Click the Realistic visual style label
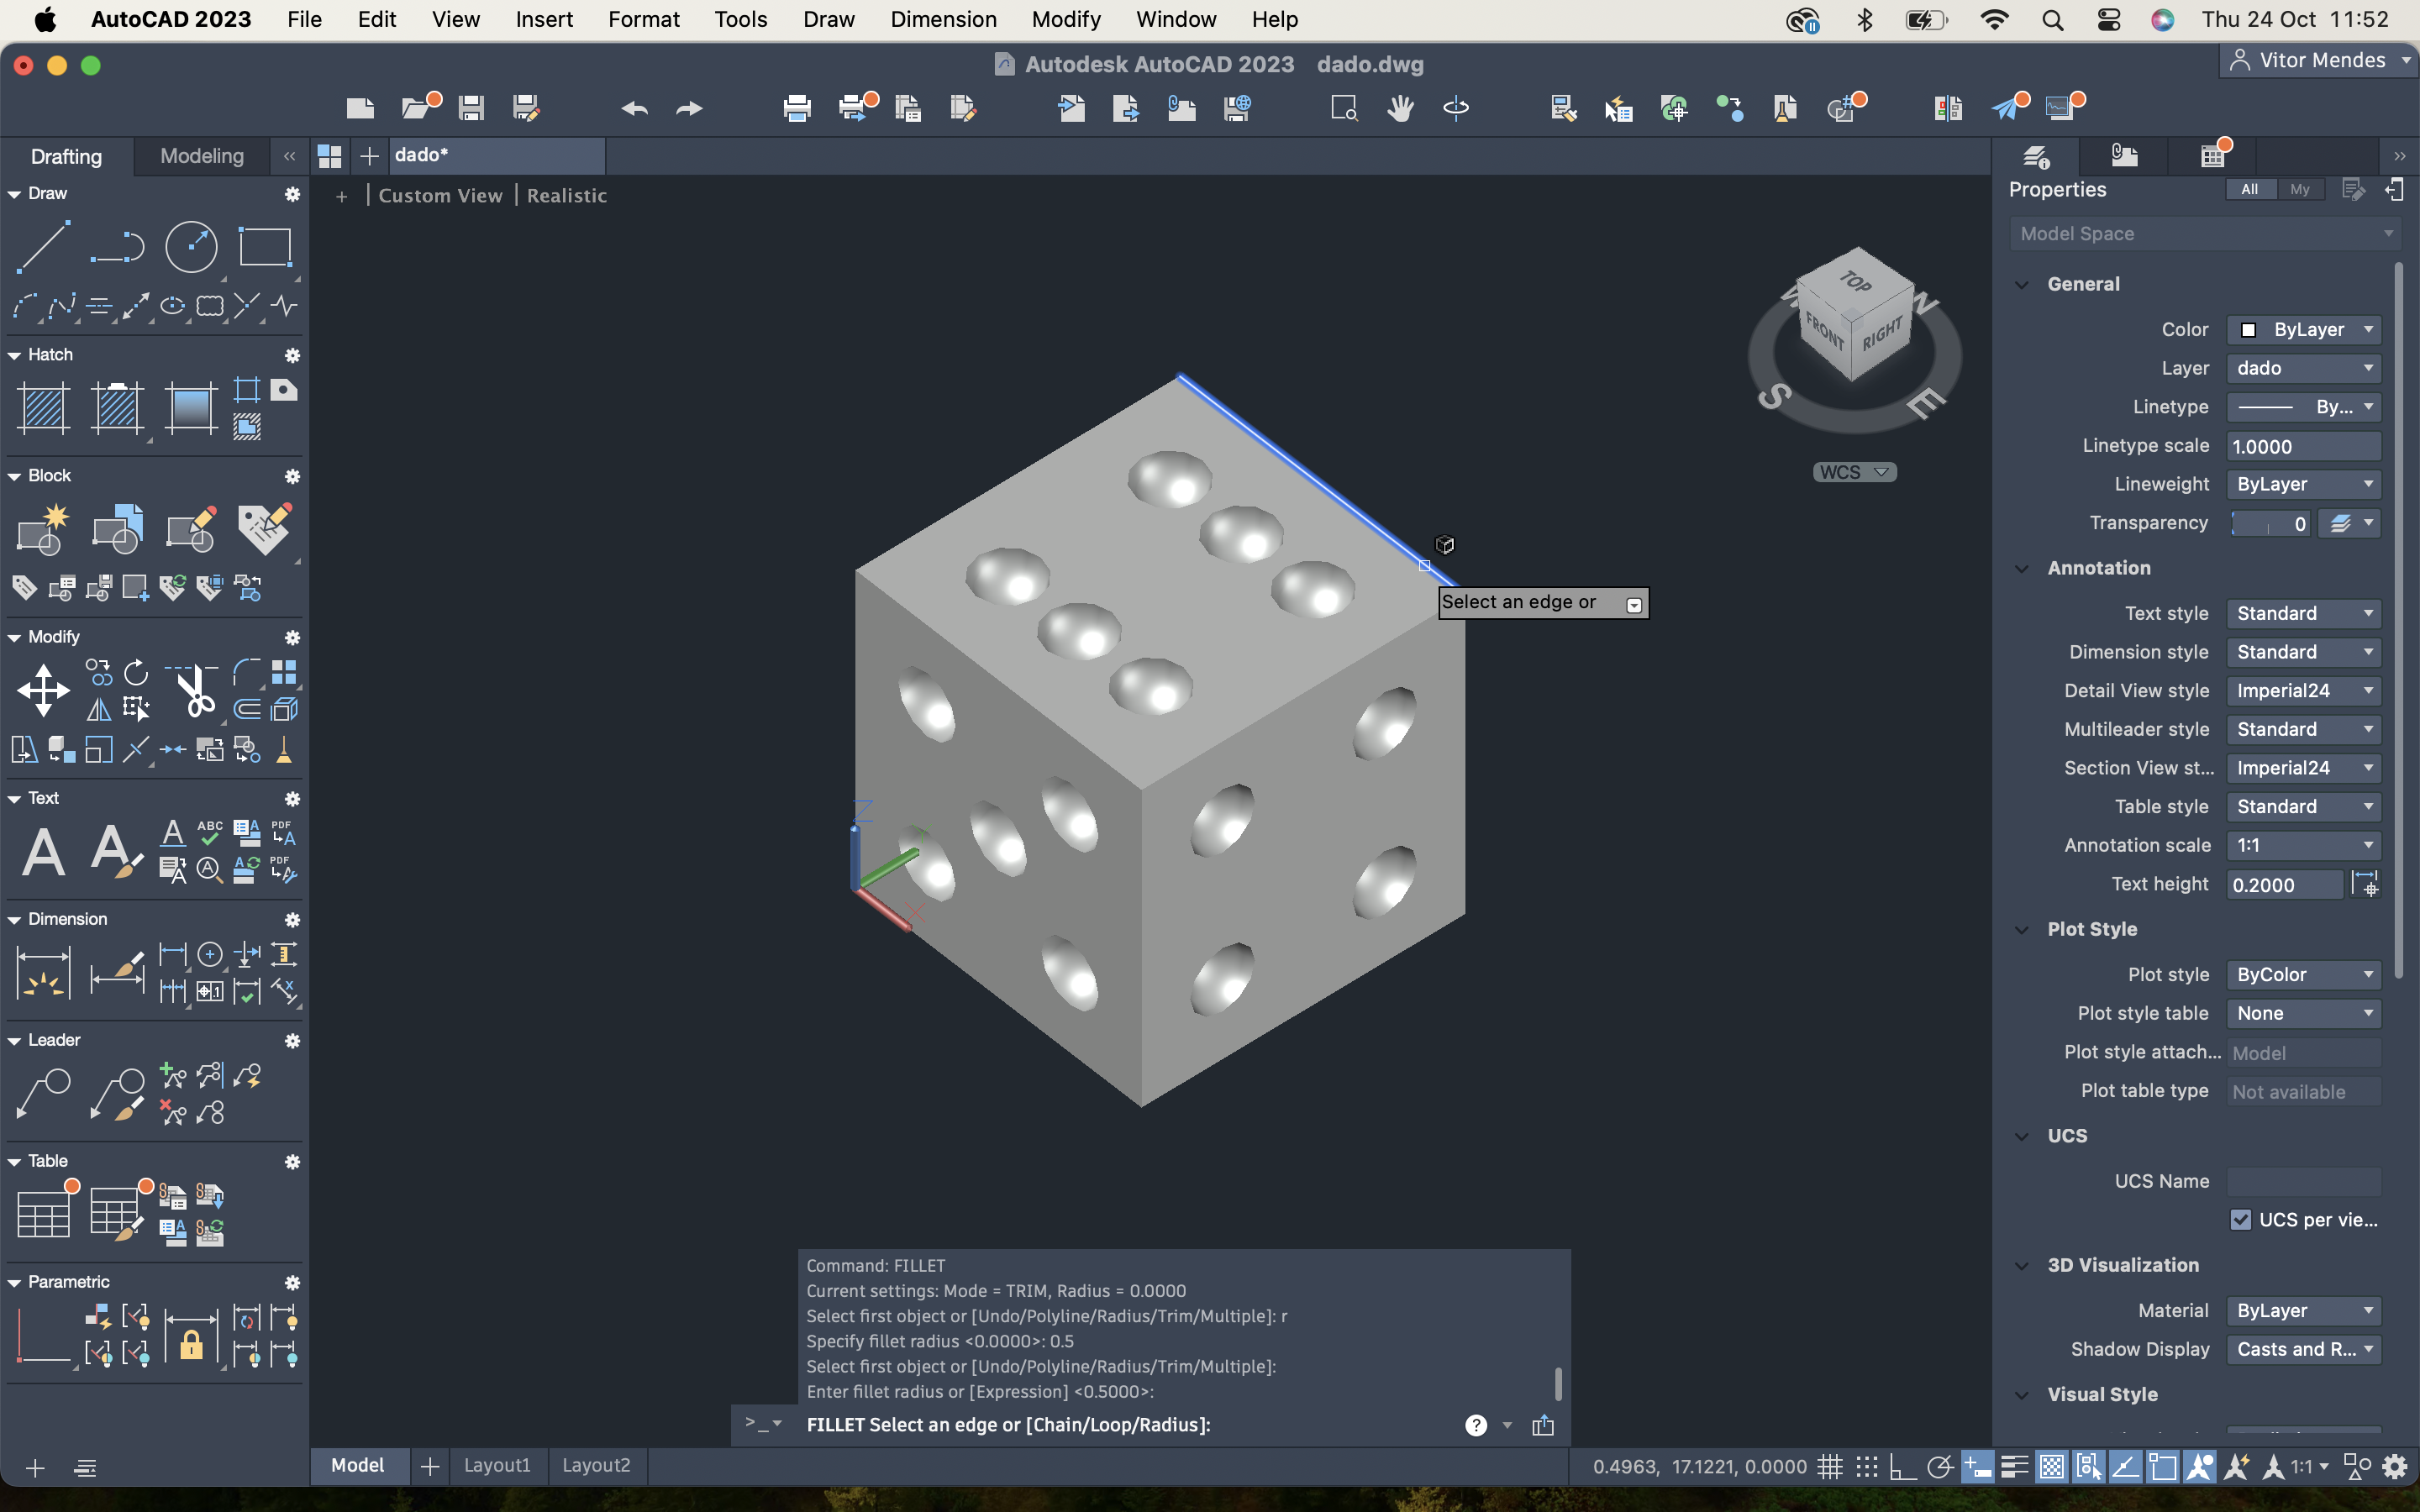Image resolution: width=2420 pixels, height=1512 pixels. pos(567,196)
